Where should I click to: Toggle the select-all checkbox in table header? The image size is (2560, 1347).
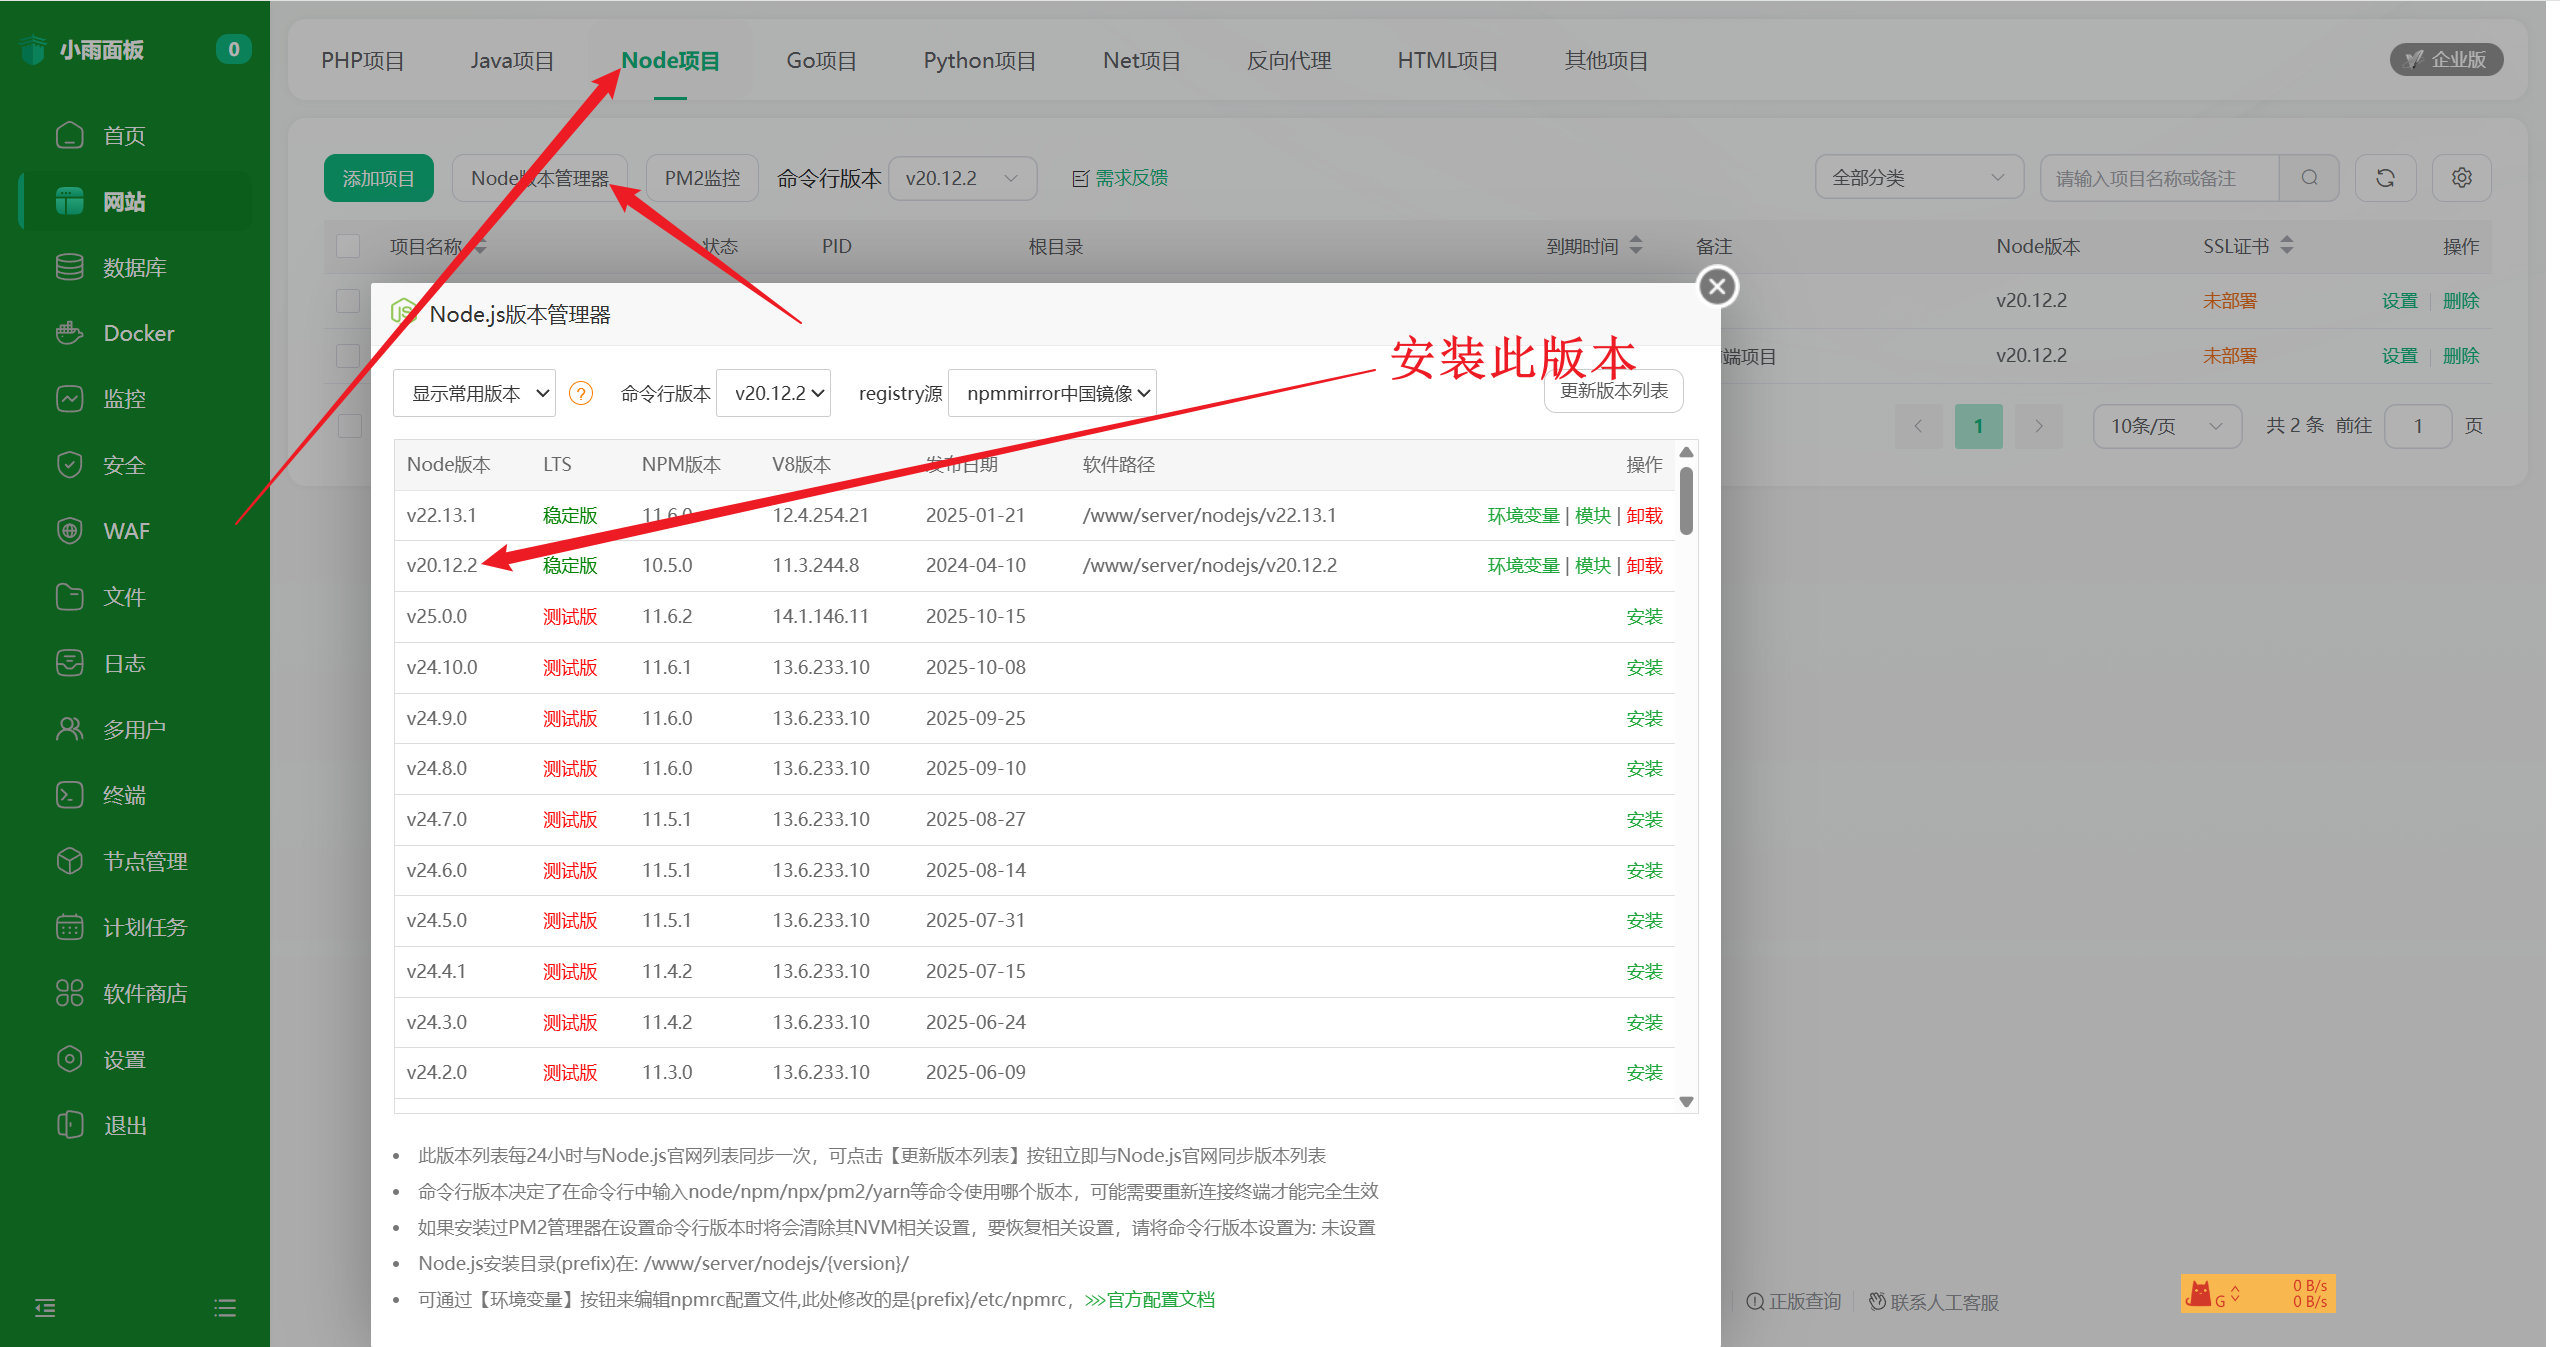click(348, 246)
